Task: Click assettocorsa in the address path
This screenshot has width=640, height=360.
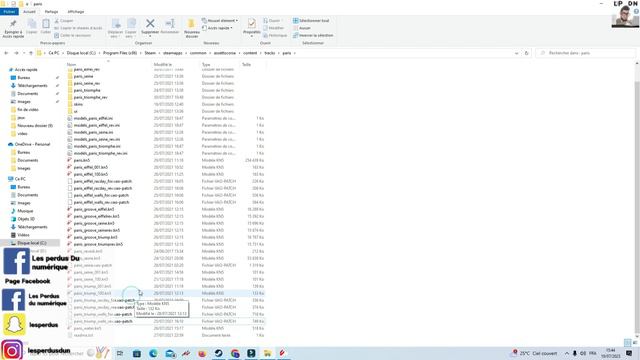Action: coord(225,53)
